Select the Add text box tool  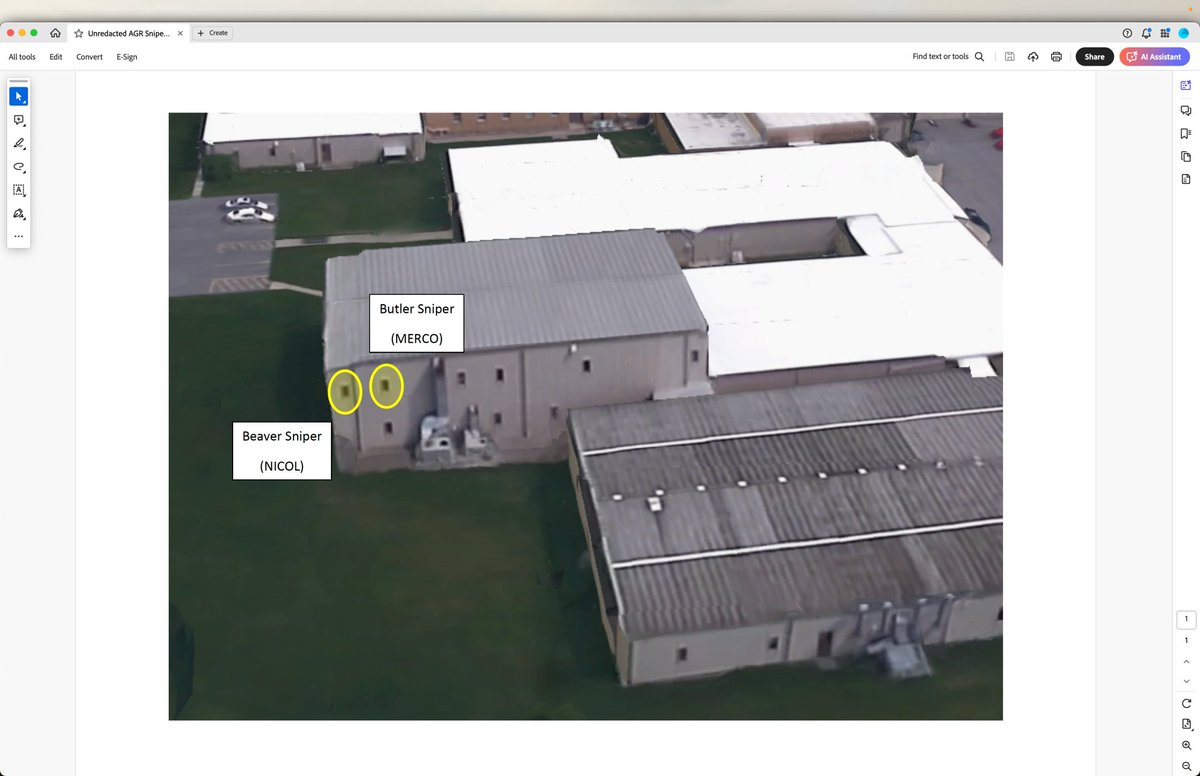tap(19, 190)
